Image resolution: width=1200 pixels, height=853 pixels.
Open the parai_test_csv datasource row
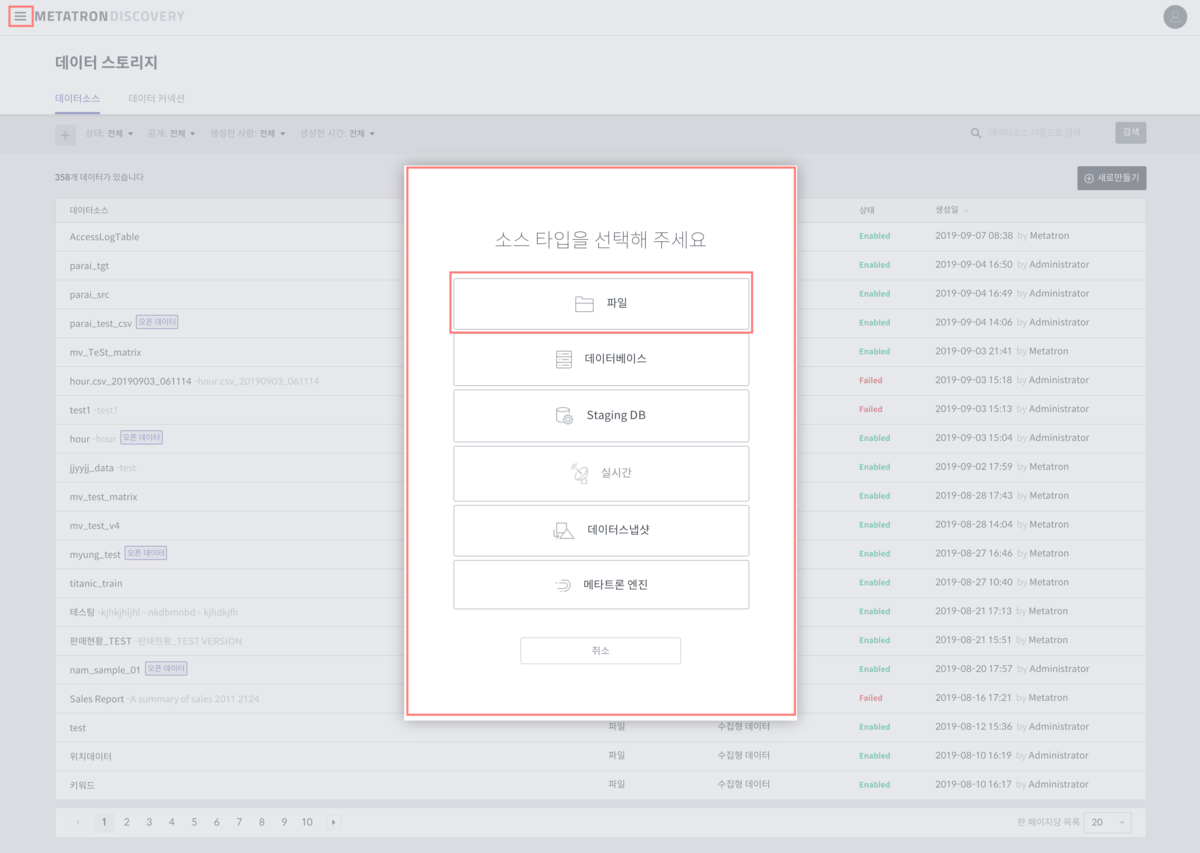click(x=600, y=323)
